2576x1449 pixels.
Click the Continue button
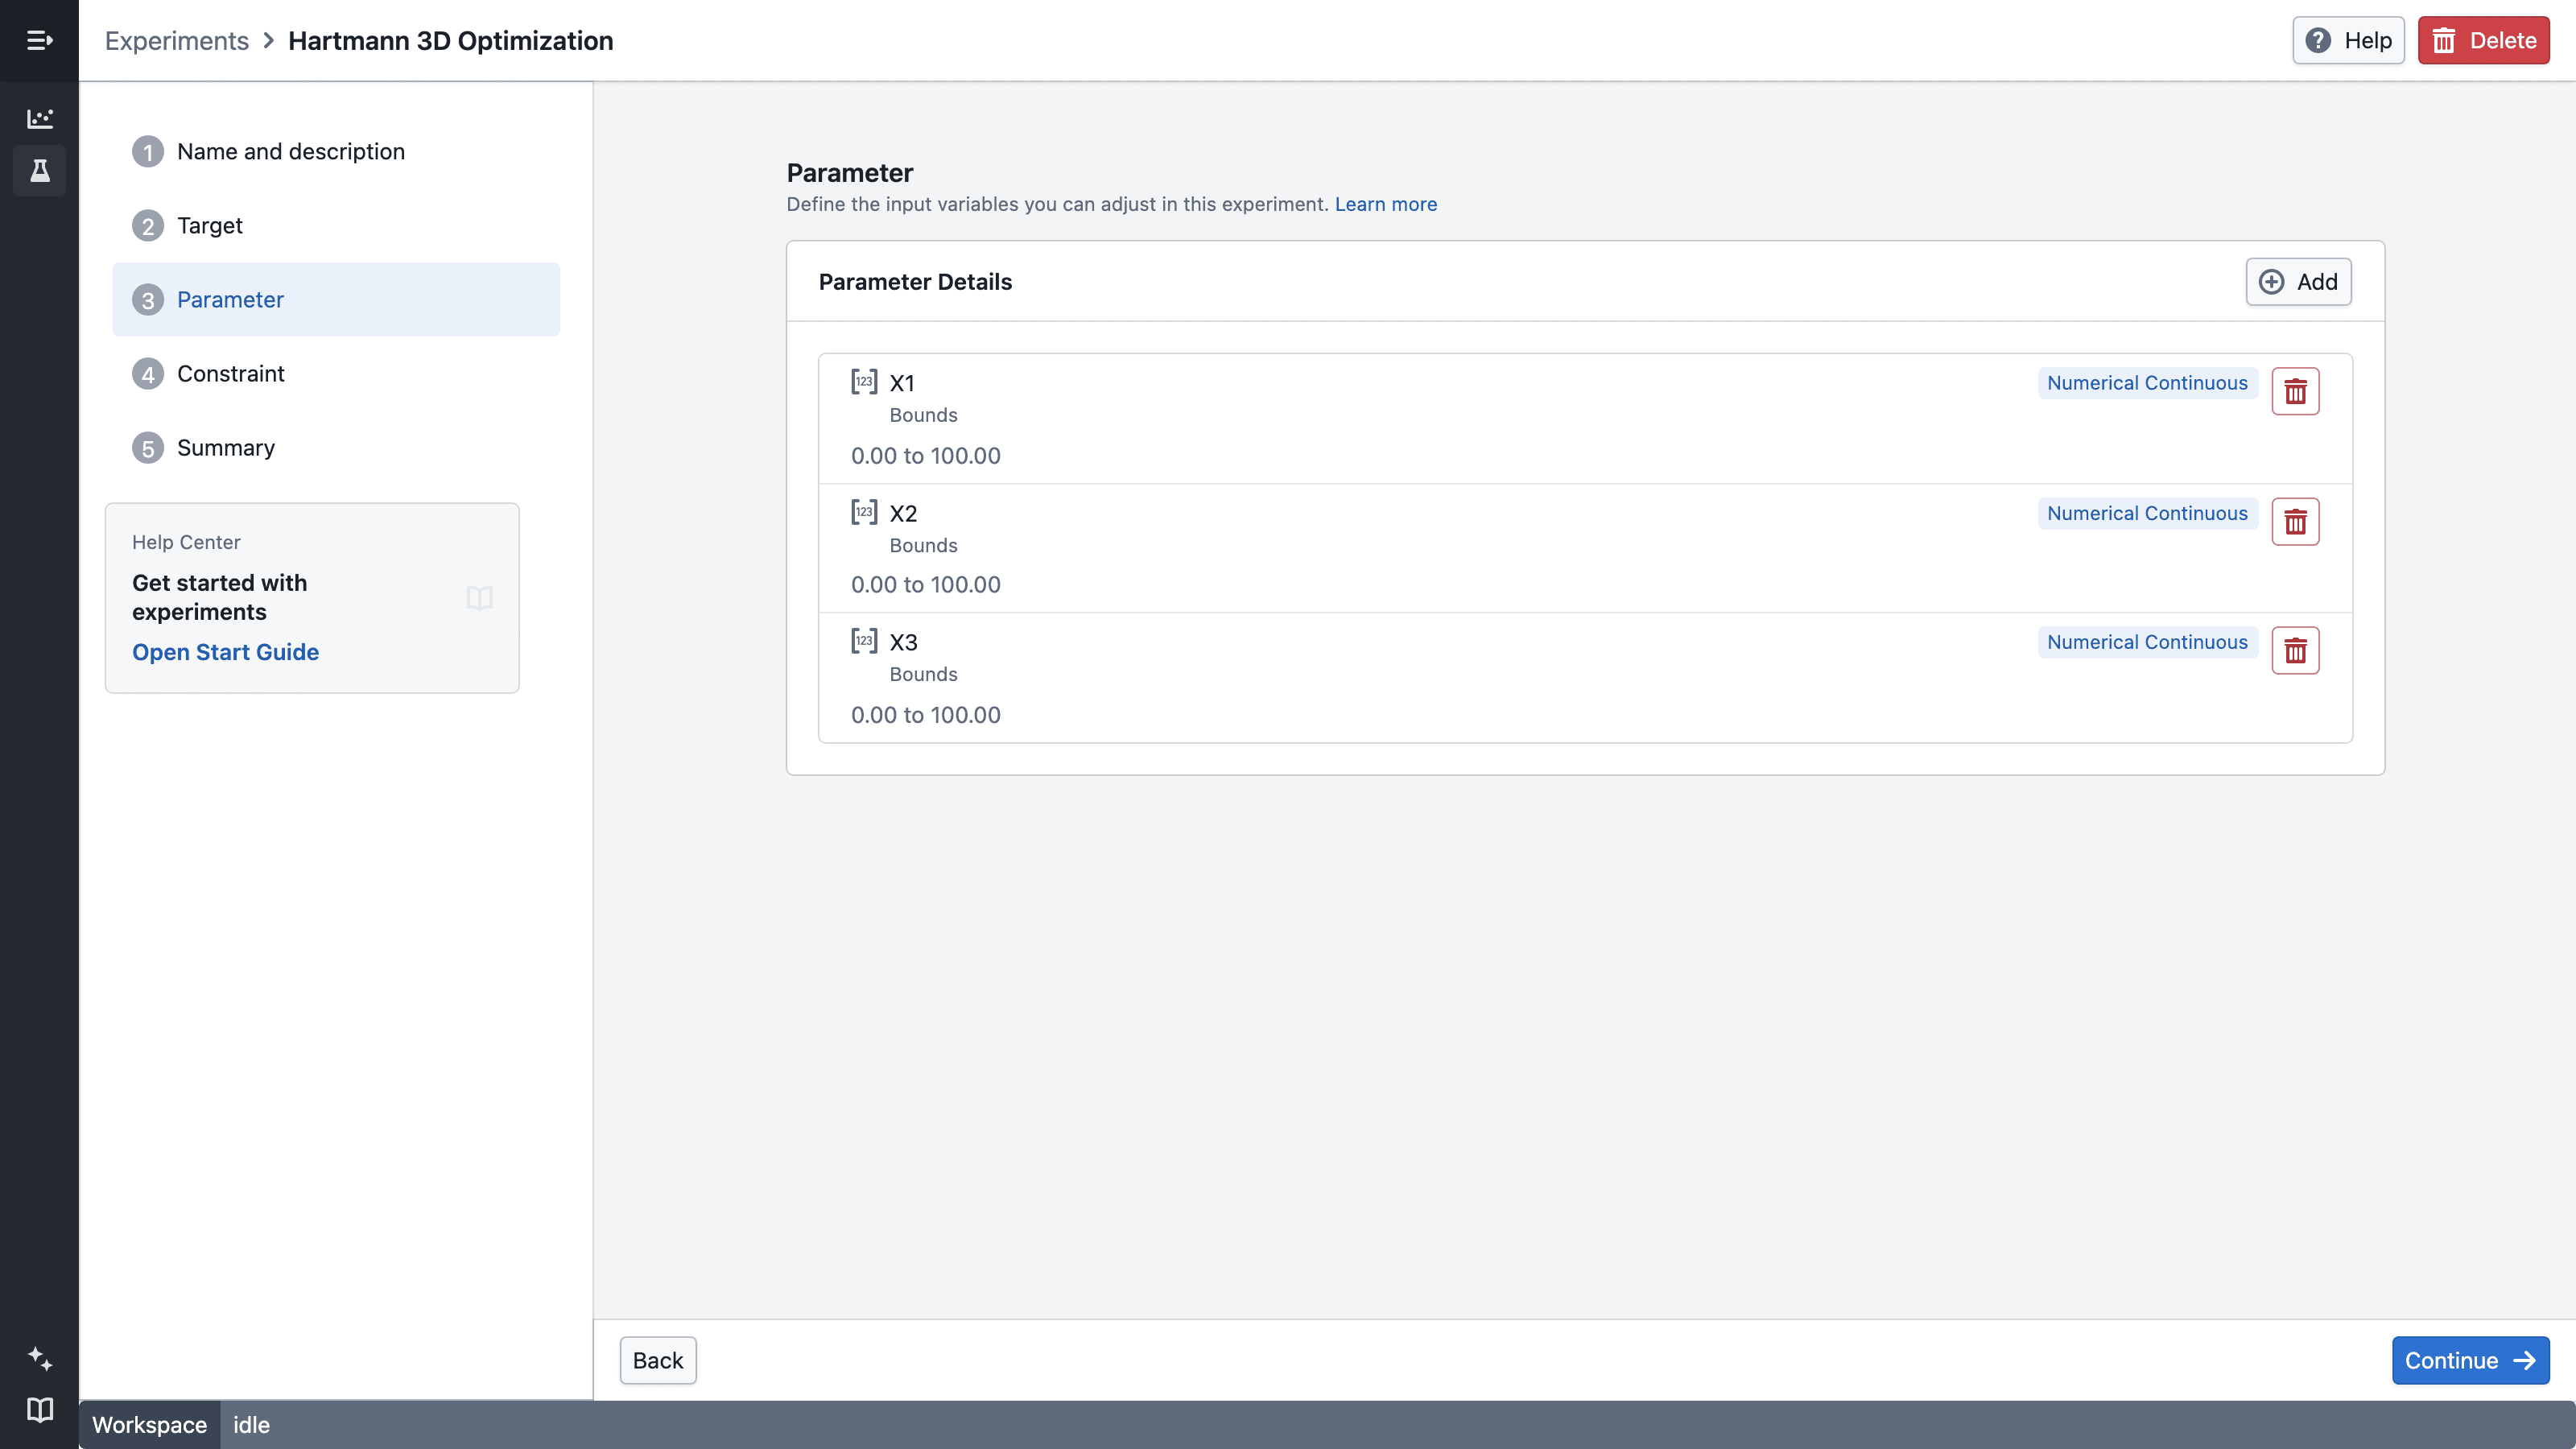pyautogui.click(x=2470, y=1360)
